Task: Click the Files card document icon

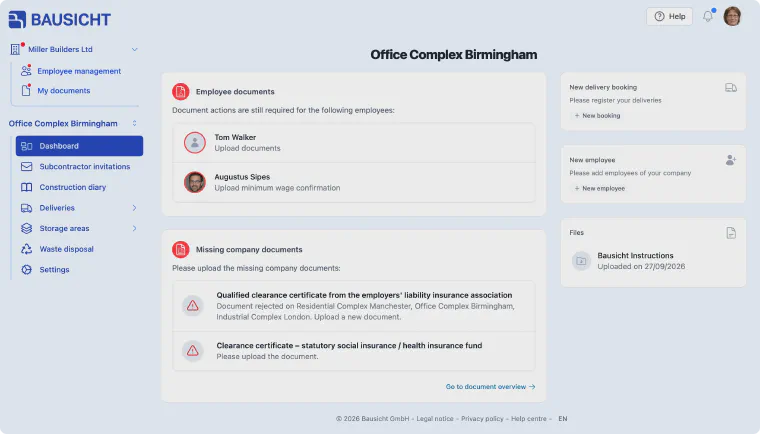Action: (x=731, y=233)
